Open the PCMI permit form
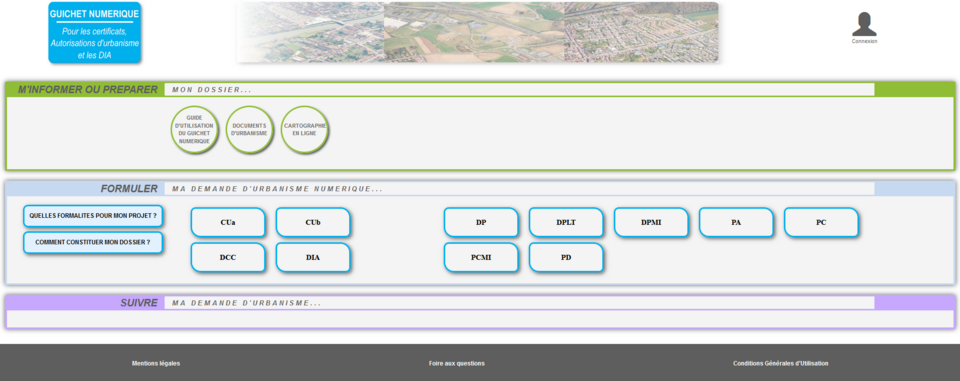960x381 pixels. [x=481, y=257]
